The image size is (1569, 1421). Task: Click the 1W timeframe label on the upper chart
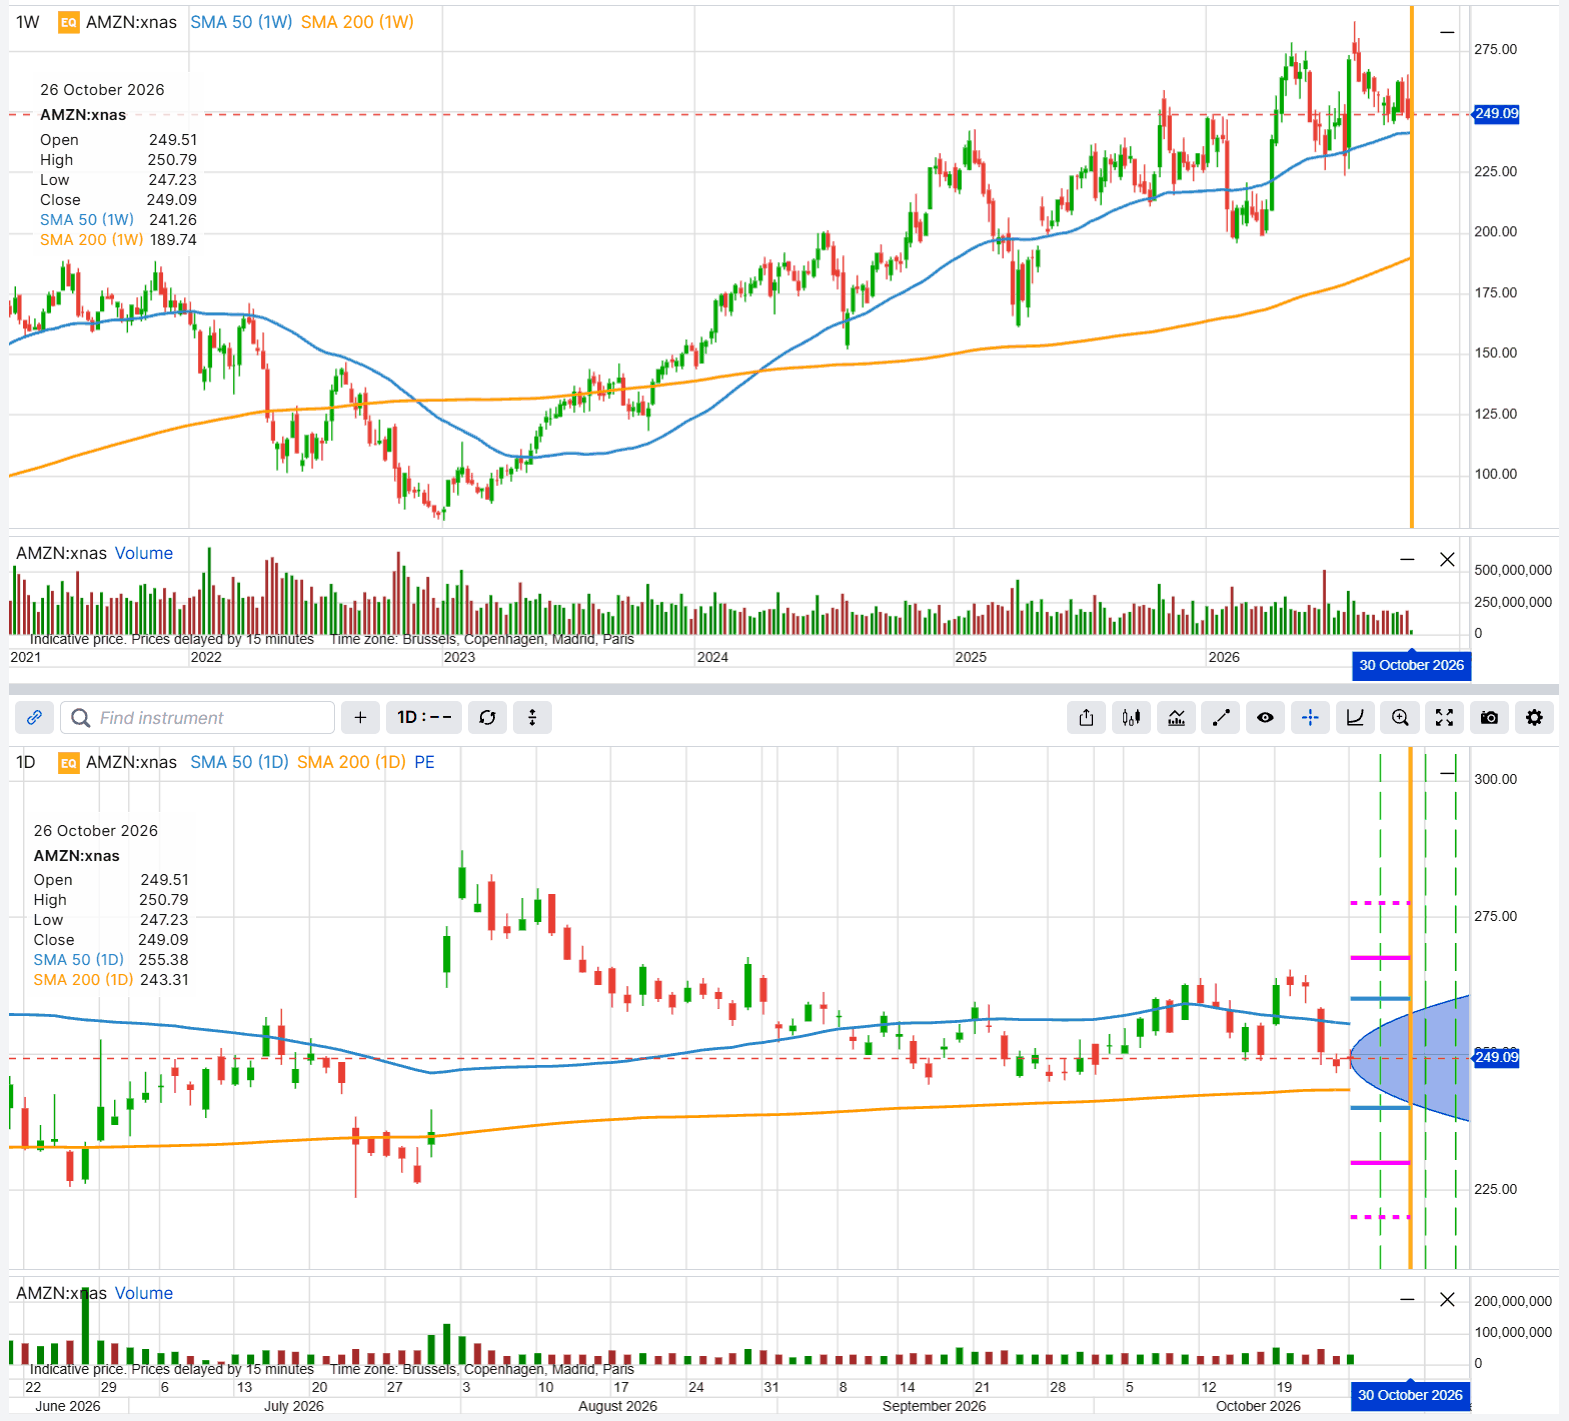point(28,22)
